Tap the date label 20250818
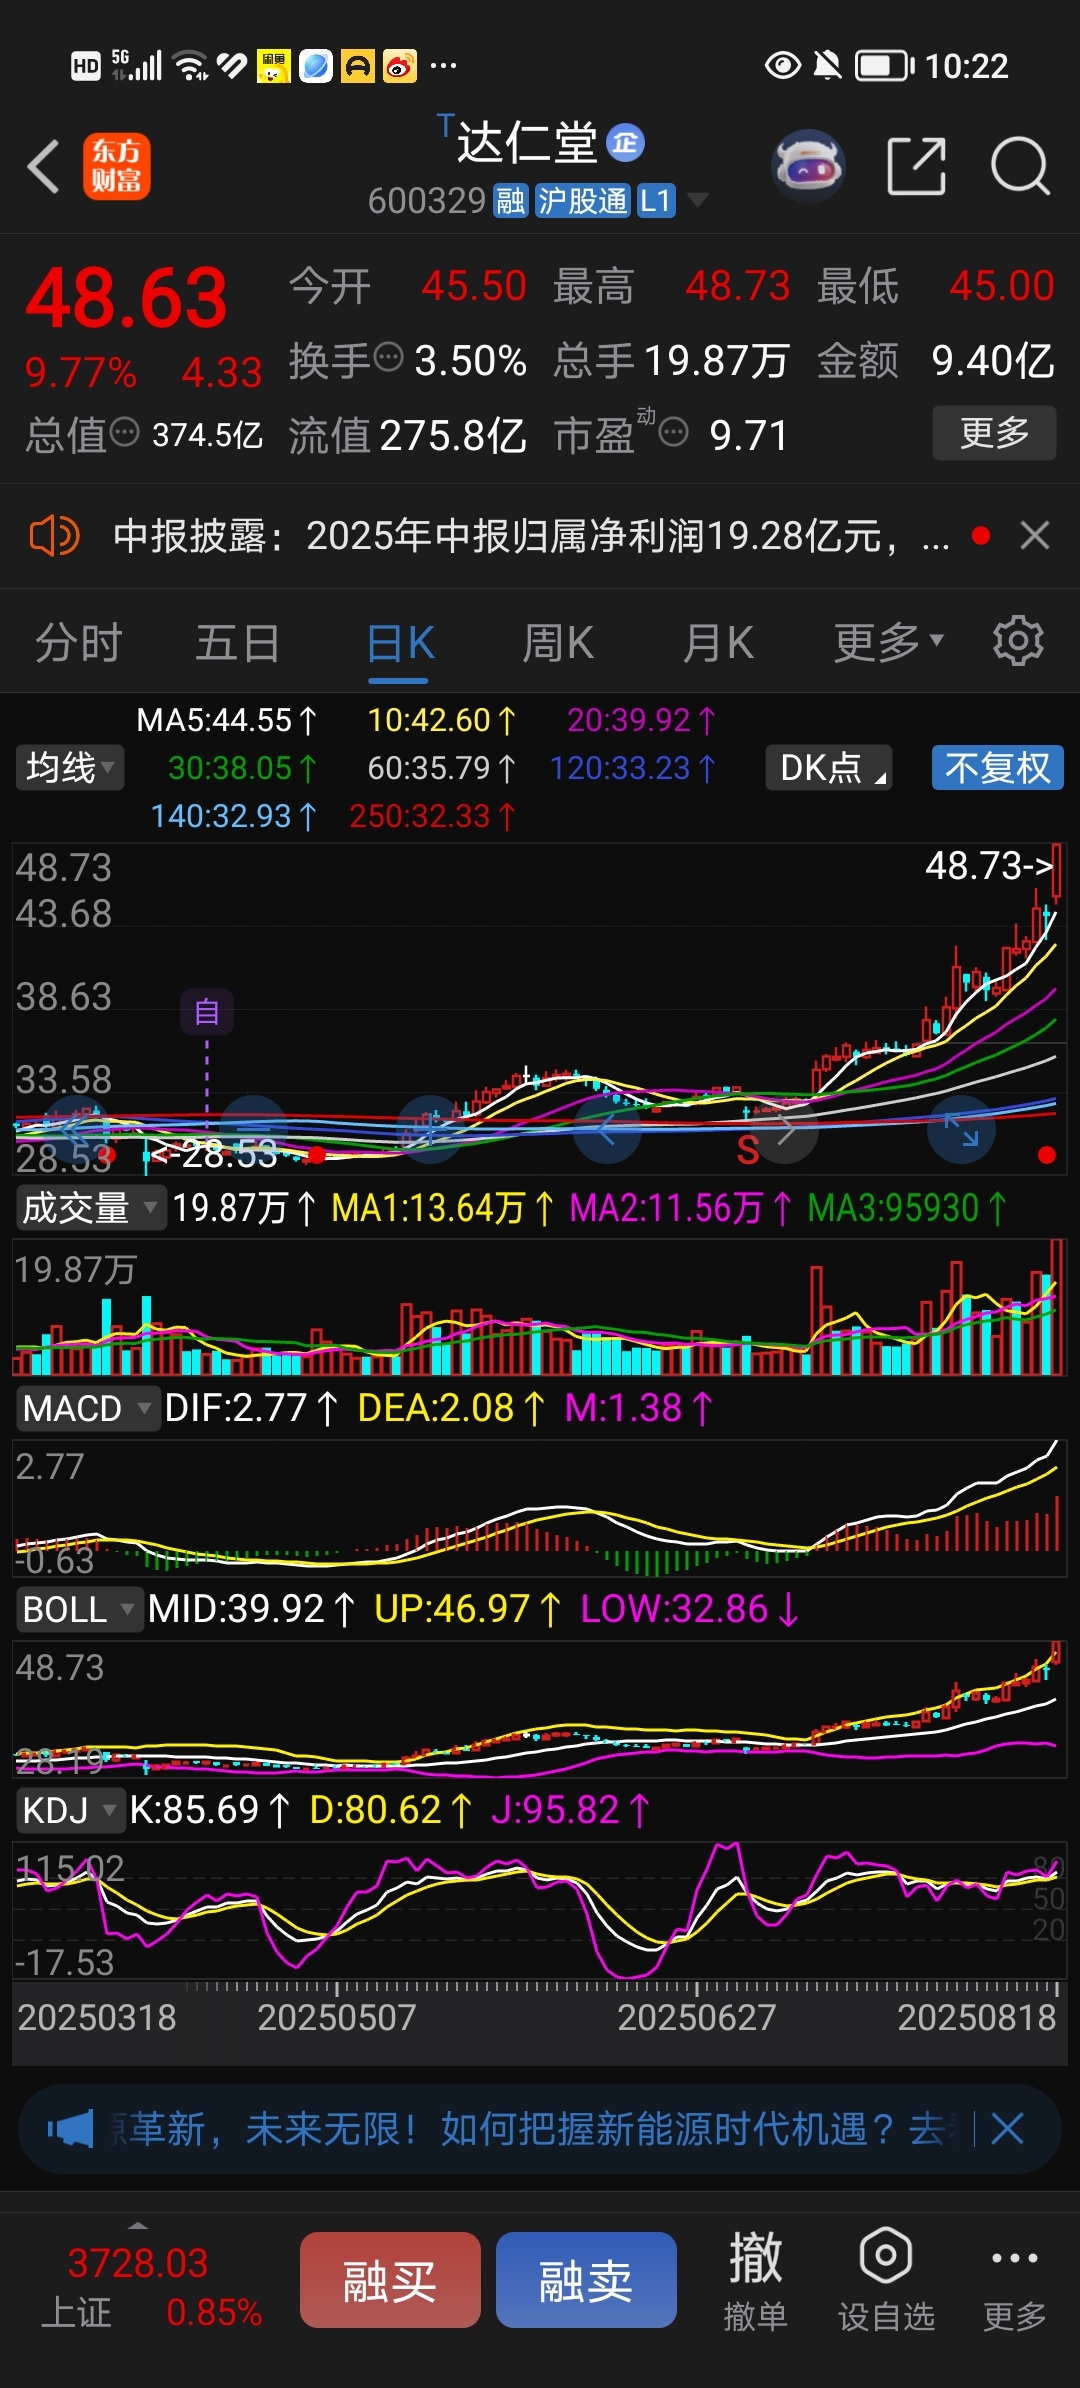Viewport: 1080px width, 2388px height. click(976, 2017)
